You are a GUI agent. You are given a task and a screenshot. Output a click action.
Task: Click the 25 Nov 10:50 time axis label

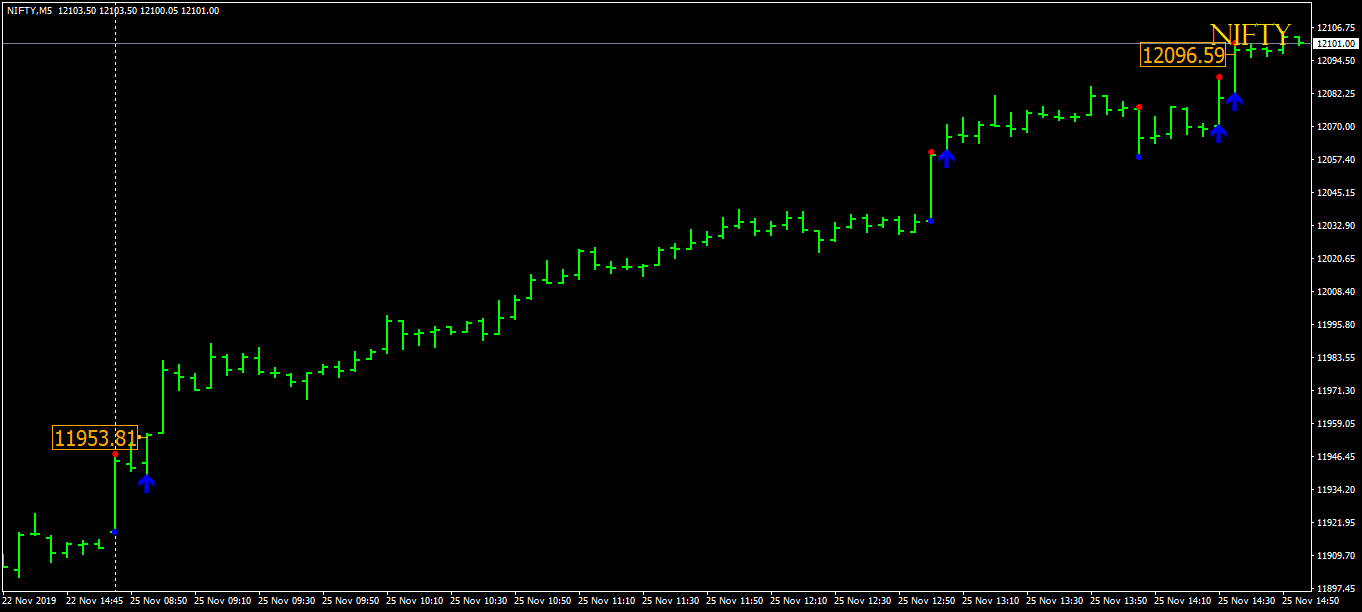pos(543,602)
